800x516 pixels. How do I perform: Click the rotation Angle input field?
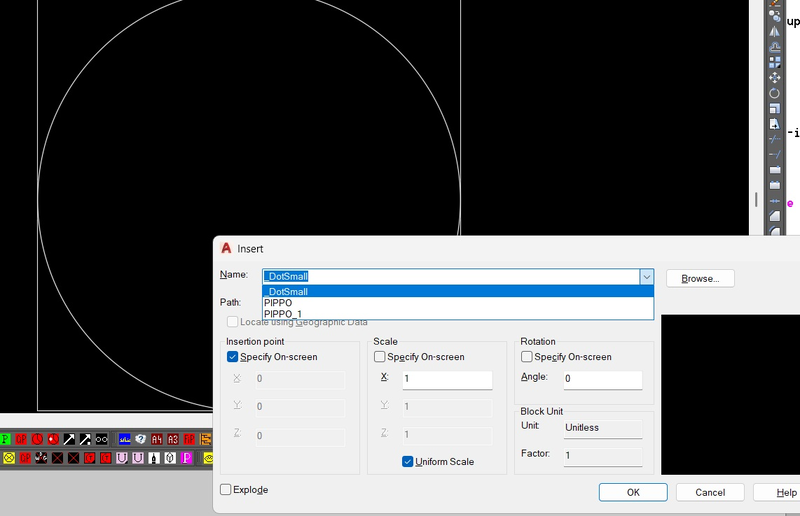click(602, 379)
